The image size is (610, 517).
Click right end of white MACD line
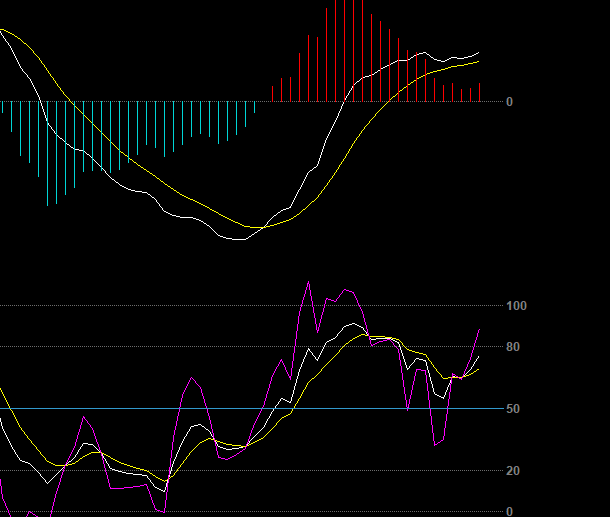click(479, 52)
